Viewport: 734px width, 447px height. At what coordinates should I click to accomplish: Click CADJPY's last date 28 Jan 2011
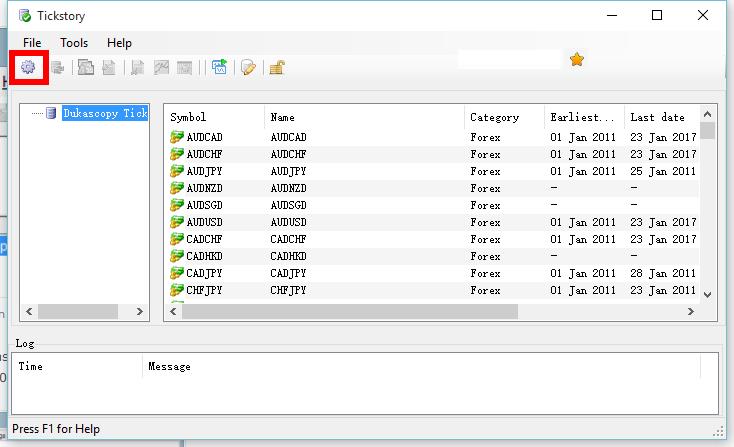point(663,273)
